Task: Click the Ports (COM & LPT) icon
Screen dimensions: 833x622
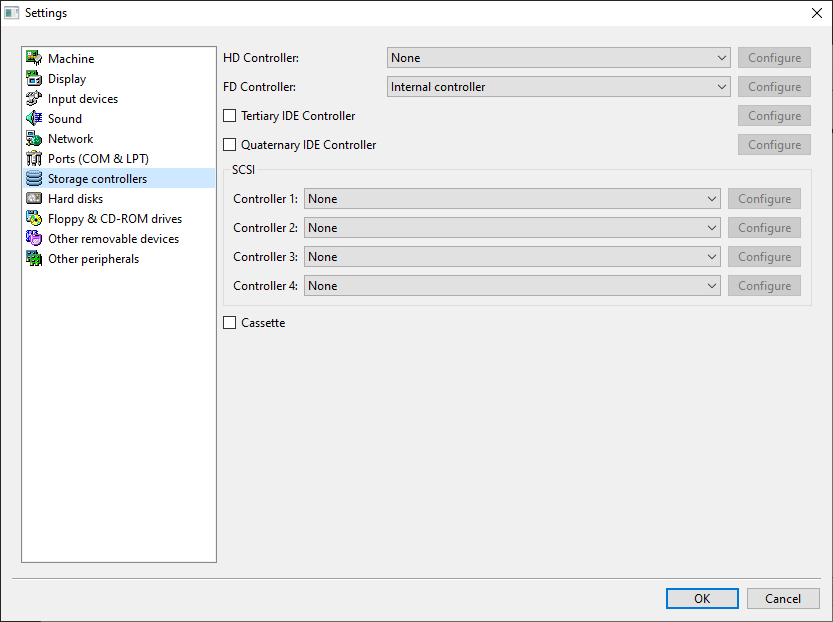Action: tap(34, 158)
